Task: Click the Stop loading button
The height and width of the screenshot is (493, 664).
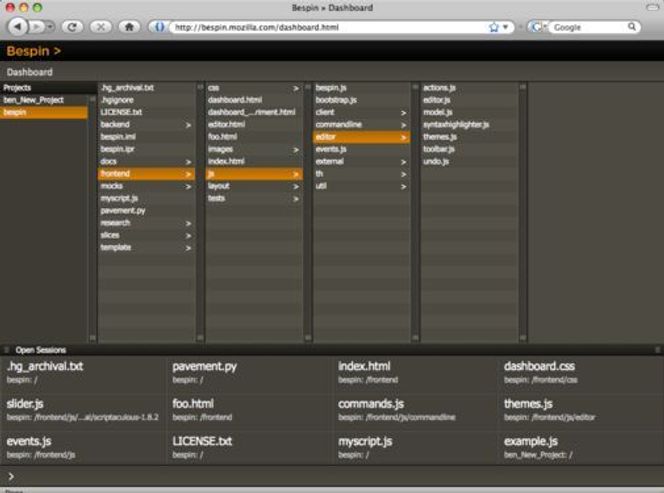Action: tap(101, 27)
